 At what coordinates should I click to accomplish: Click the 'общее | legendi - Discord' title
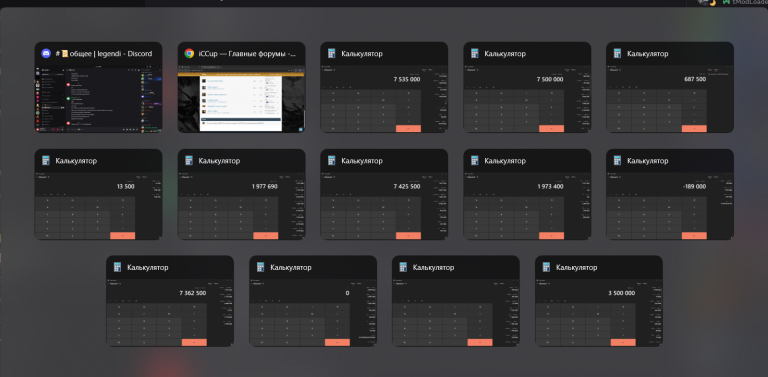coord(104,54)
